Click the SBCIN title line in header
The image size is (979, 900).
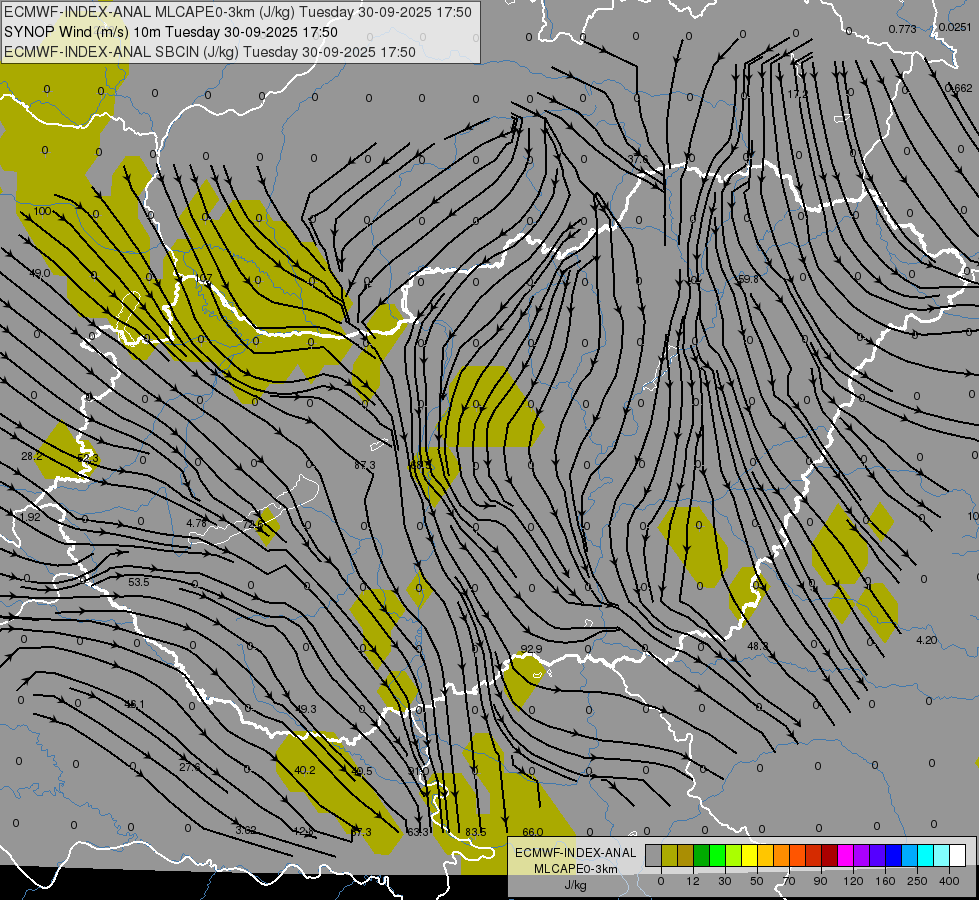pyautogui.click(x=210, y=52)
